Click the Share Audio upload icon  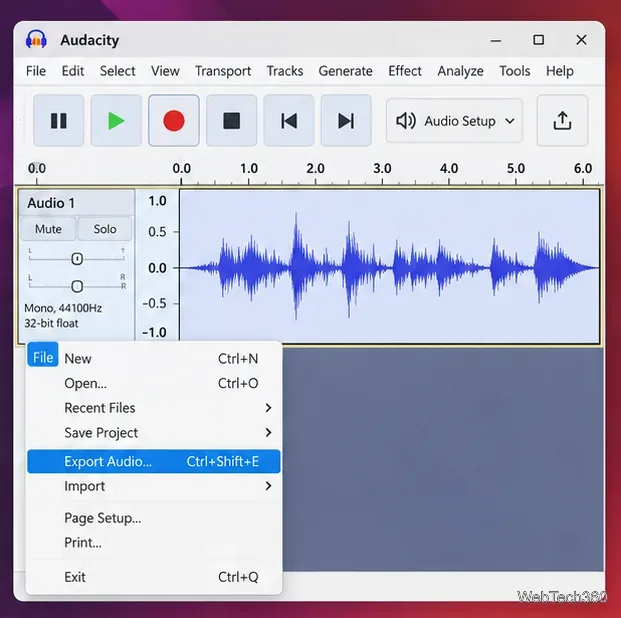click(562, 120)
